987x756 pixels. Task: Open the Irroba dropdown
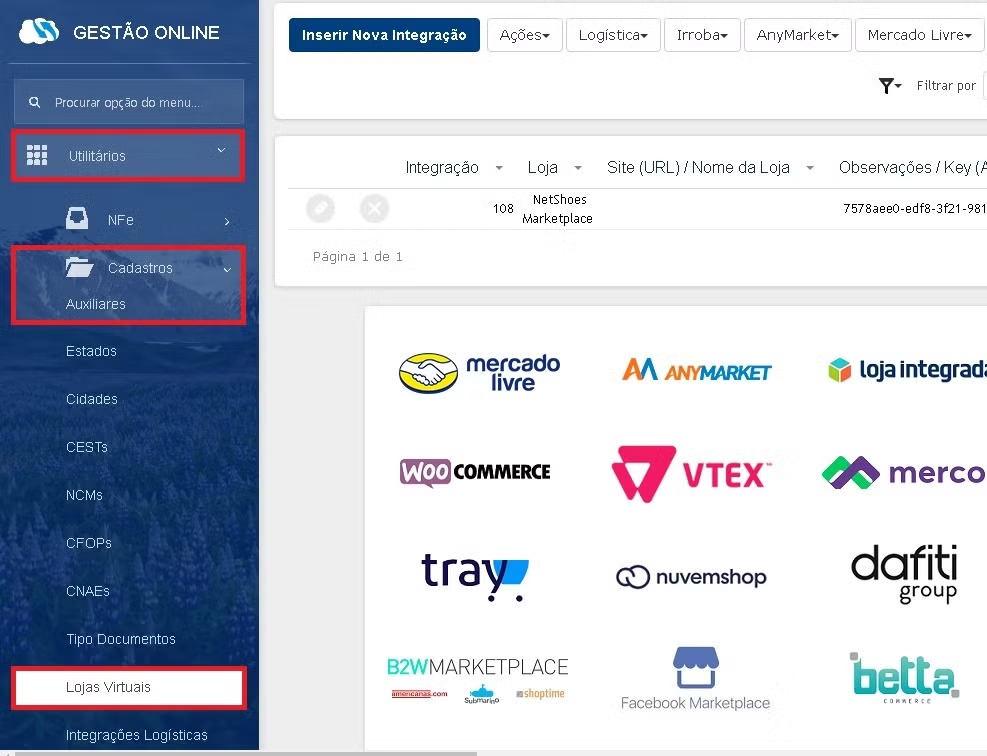point(702,35)
